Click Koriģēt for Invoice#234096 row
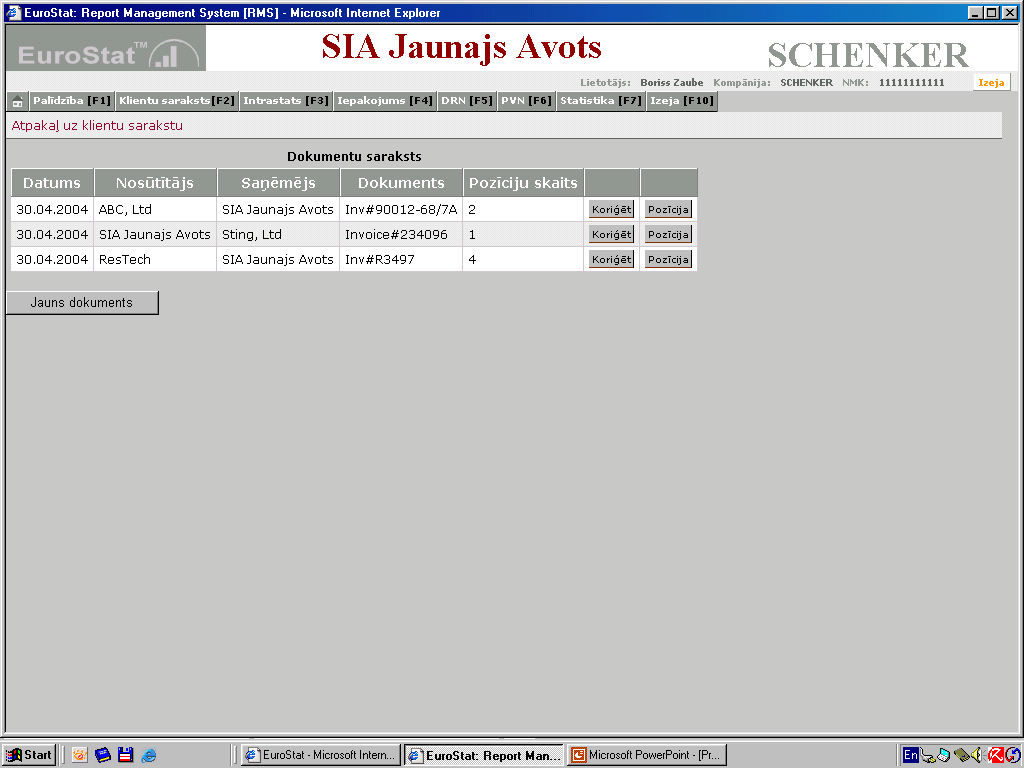The width and height of the screenshot is (1024, 768). pos(611,234)
